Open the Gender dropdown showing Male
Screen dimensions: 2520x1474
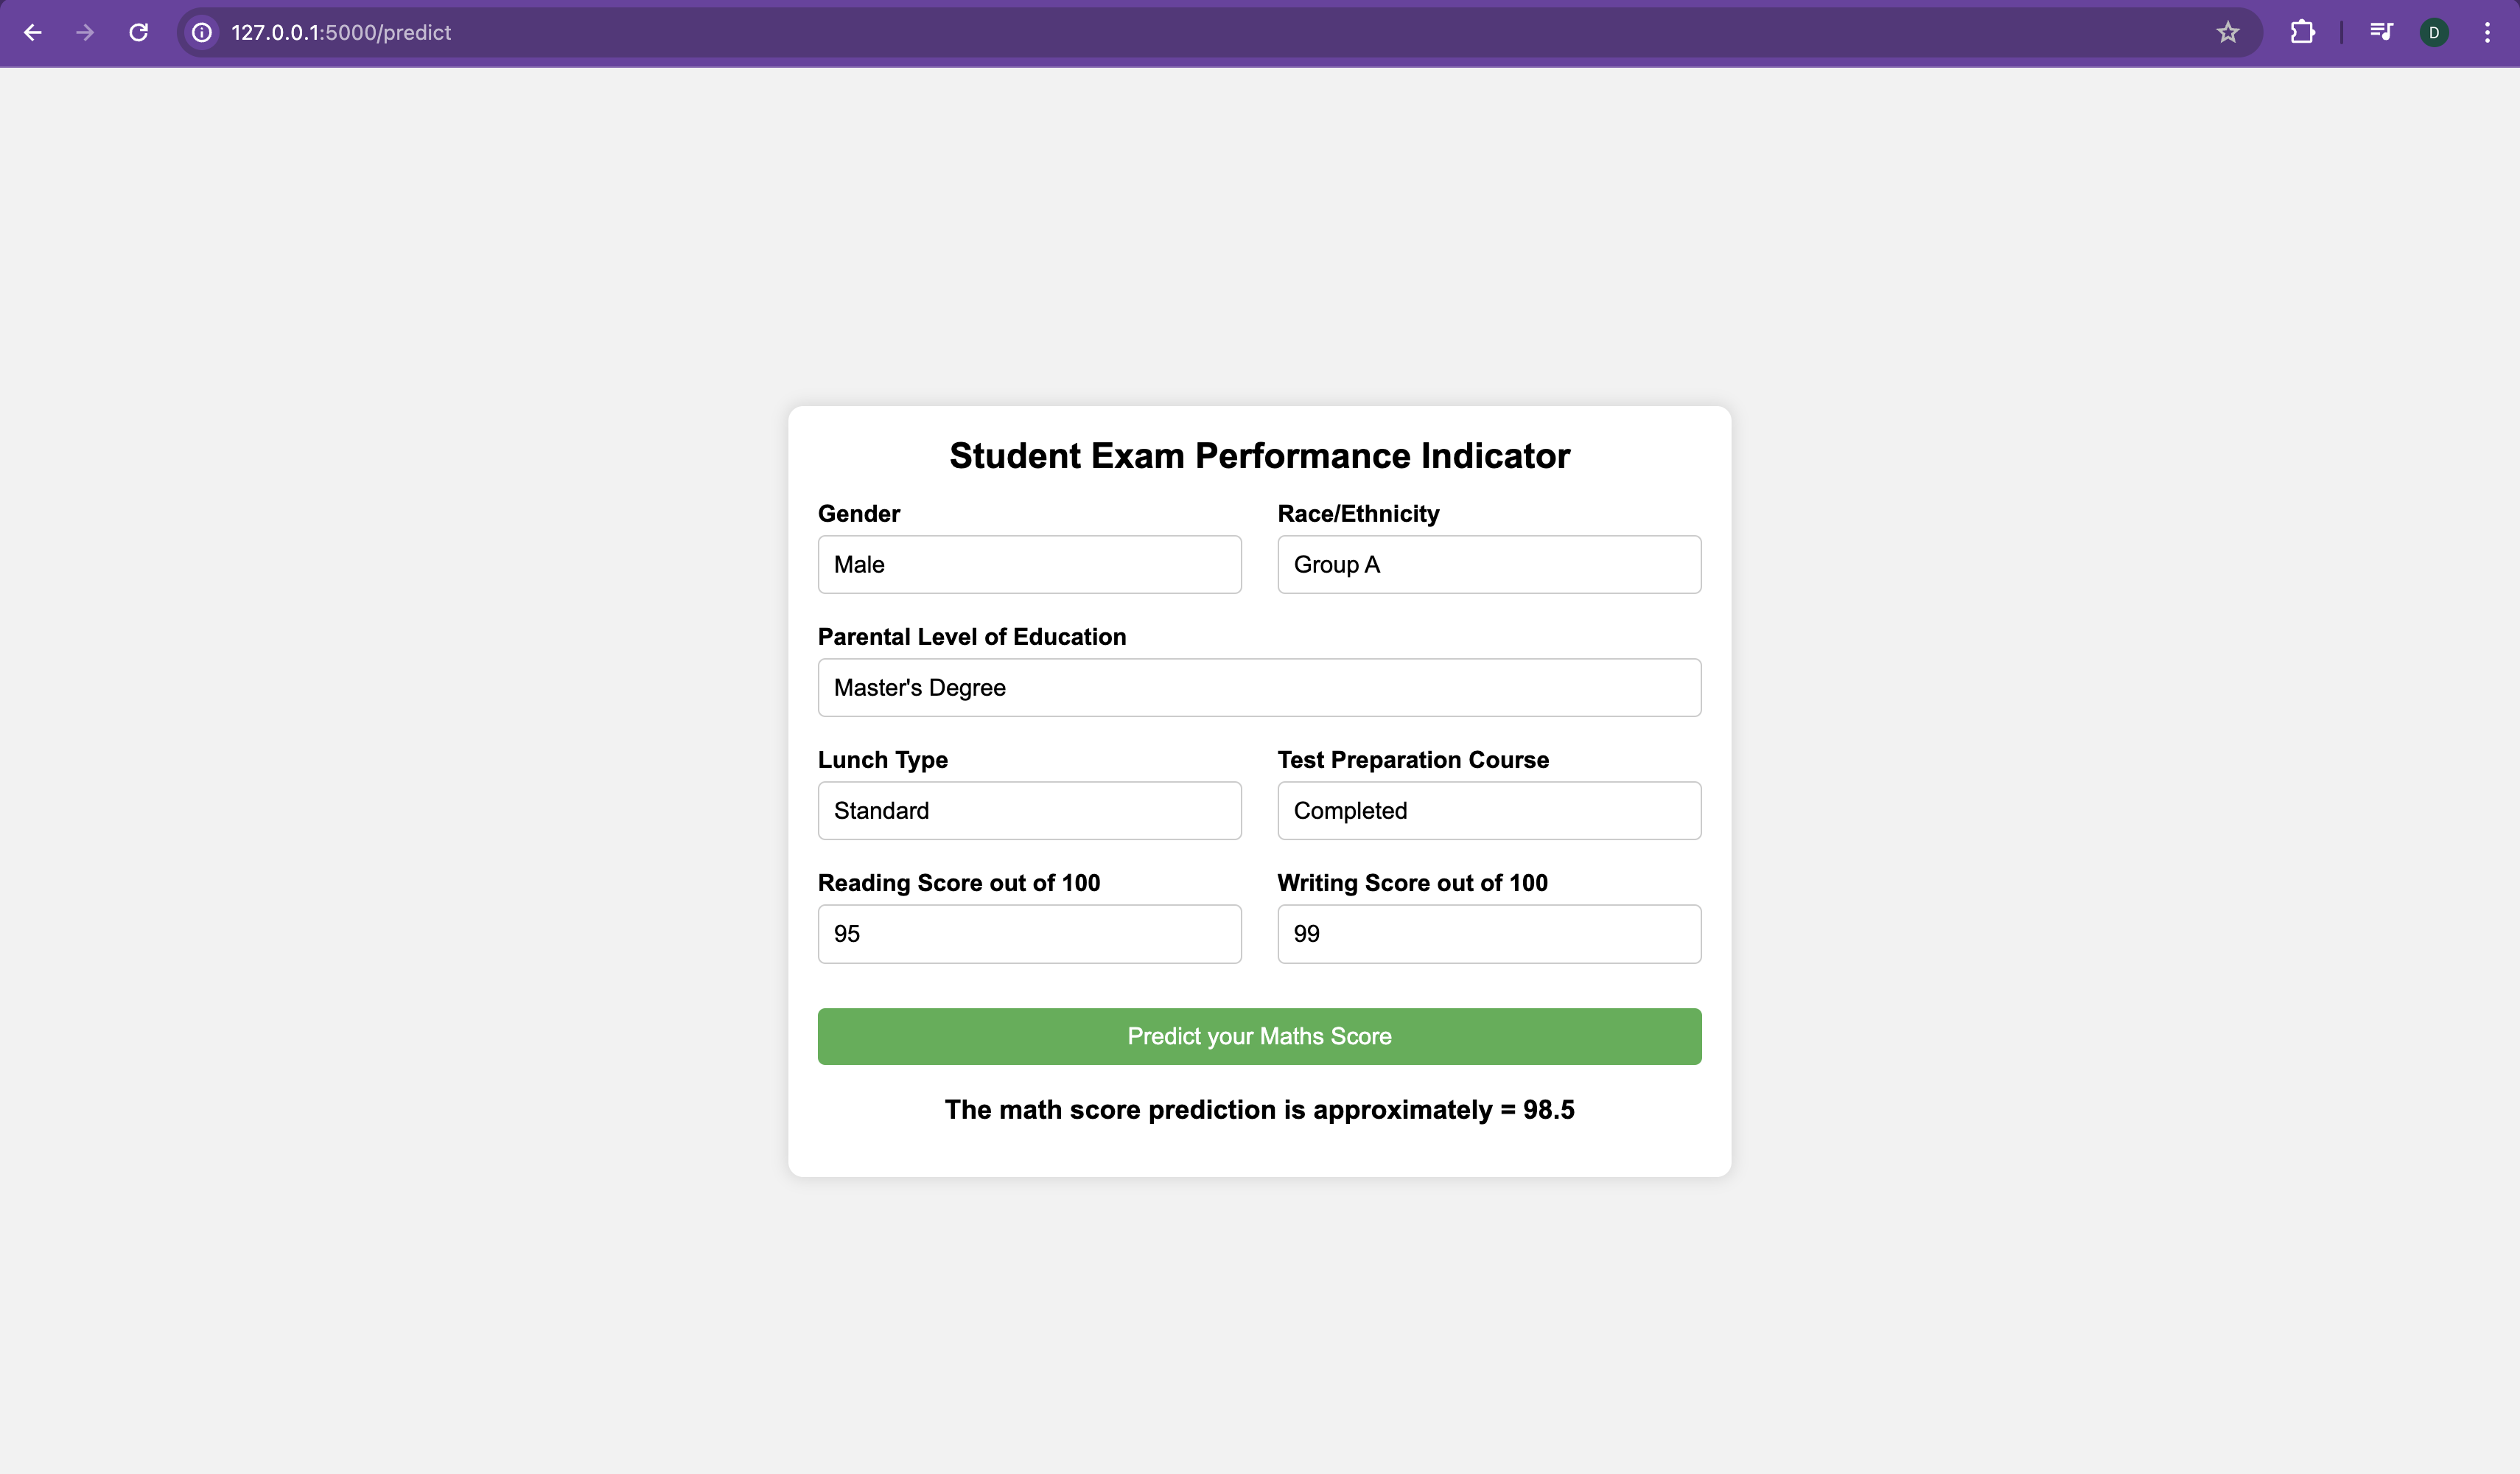[x=1030, y=564]
